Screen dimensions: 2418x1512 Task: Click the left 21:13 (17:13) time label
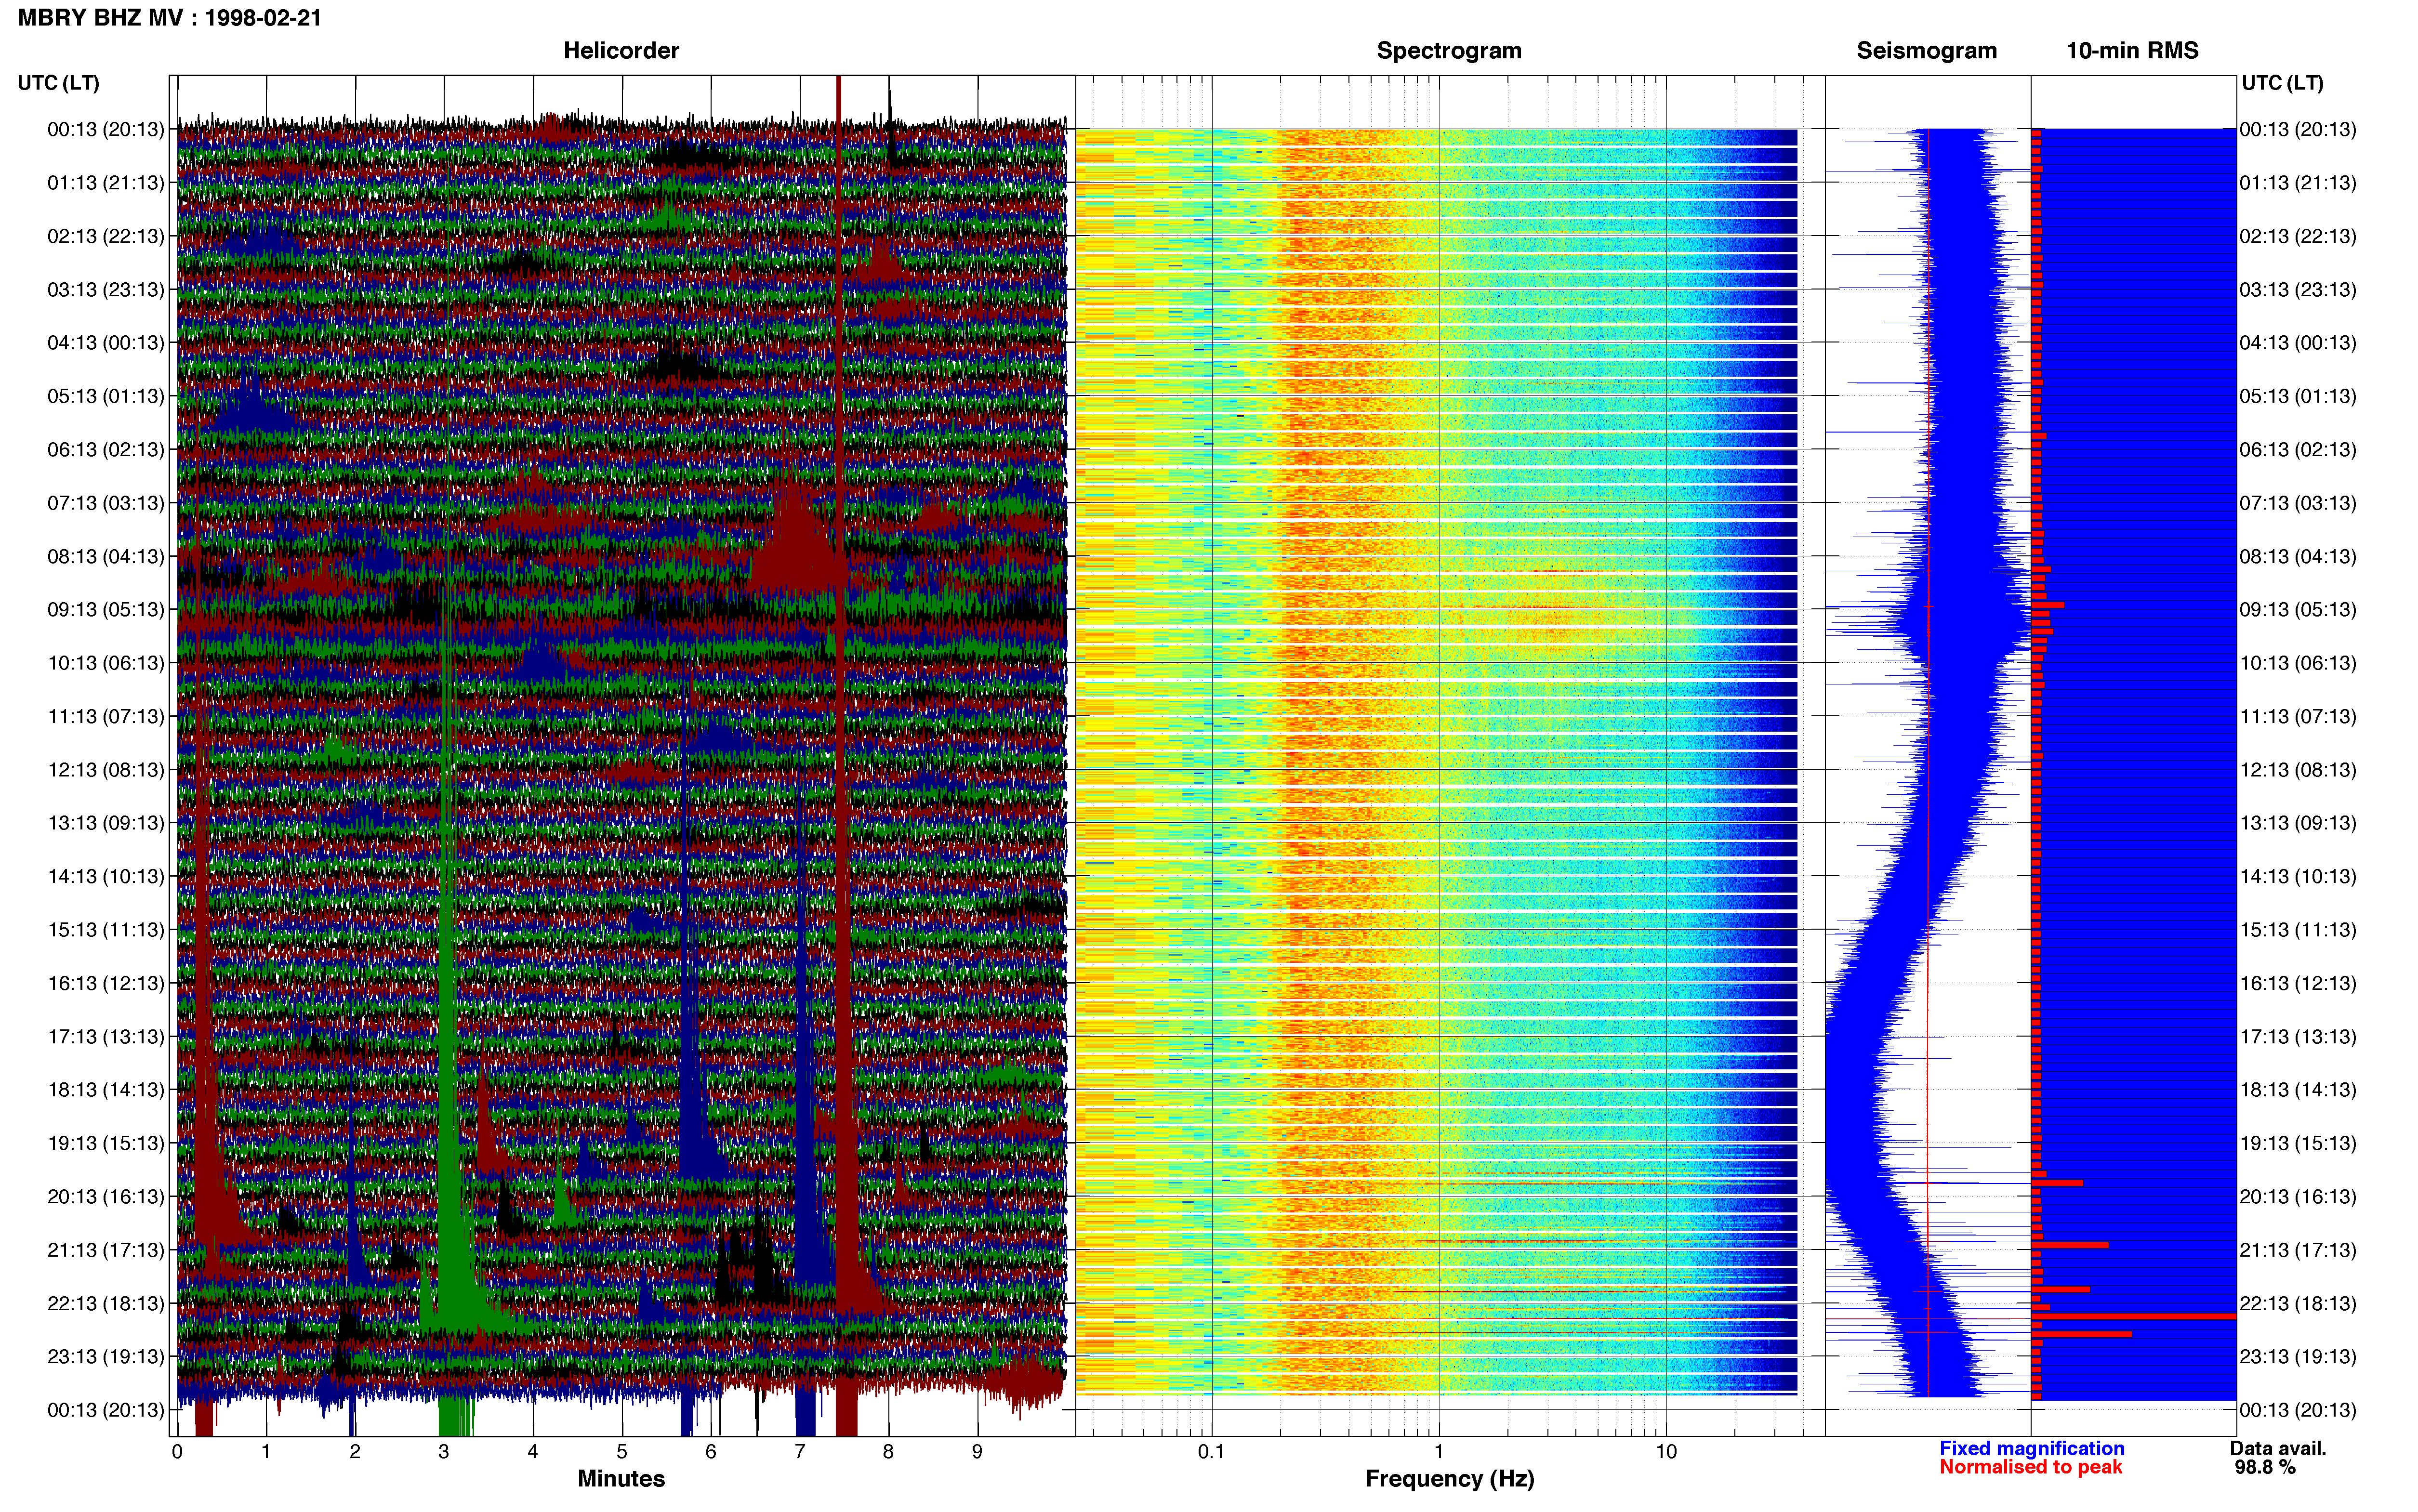106,1250
